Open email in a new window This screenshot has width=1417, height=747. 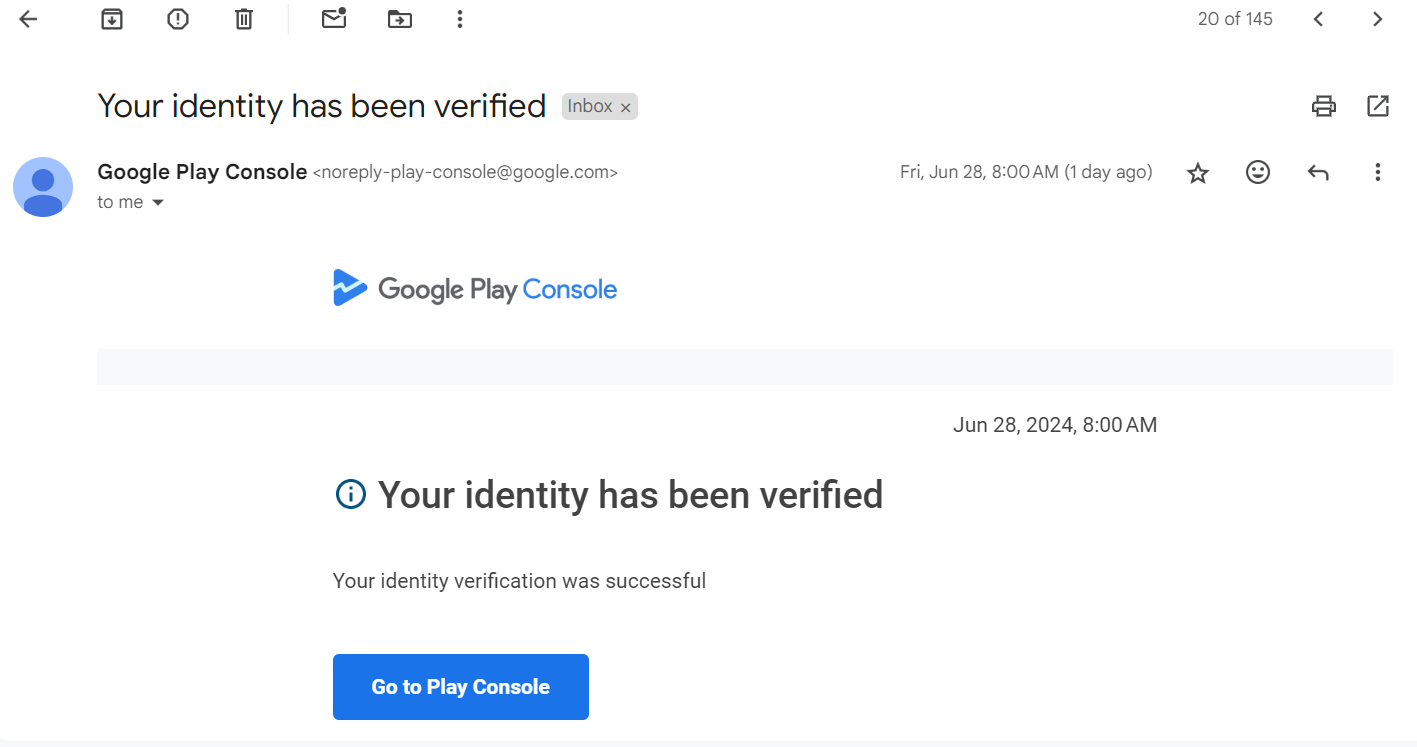tap(1378, 106)
